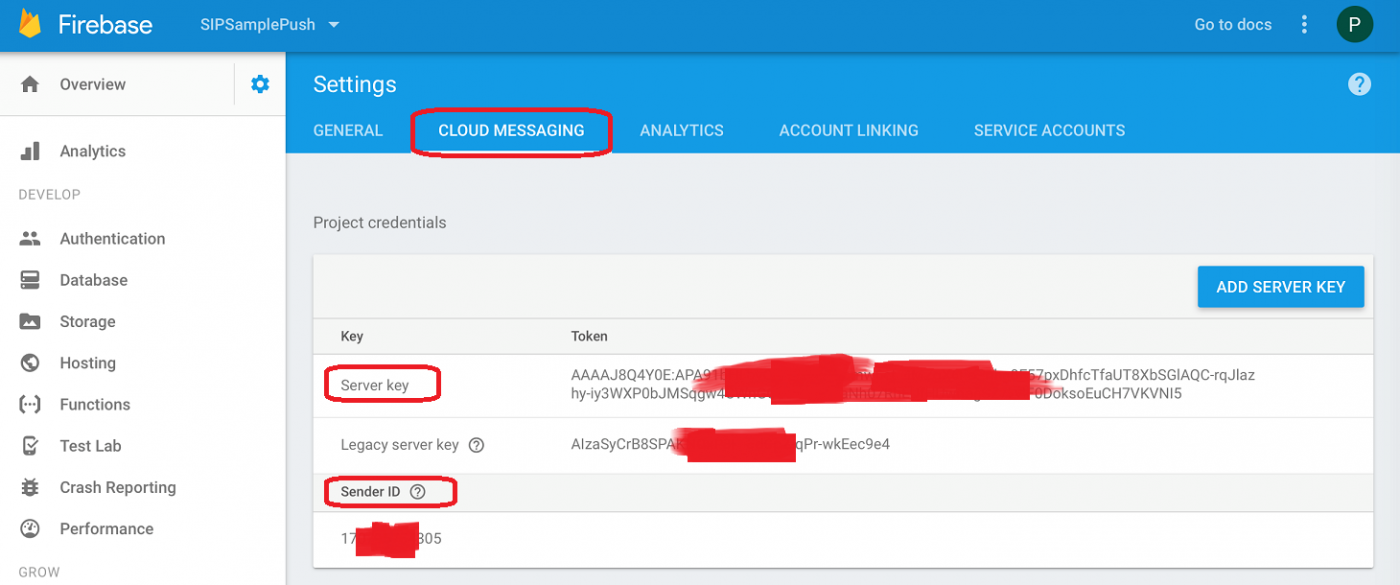Open Authentication in the sidebar
The width and height of the screenshot is (1400, 585).
pyautogui.click(x=112, y=239)
